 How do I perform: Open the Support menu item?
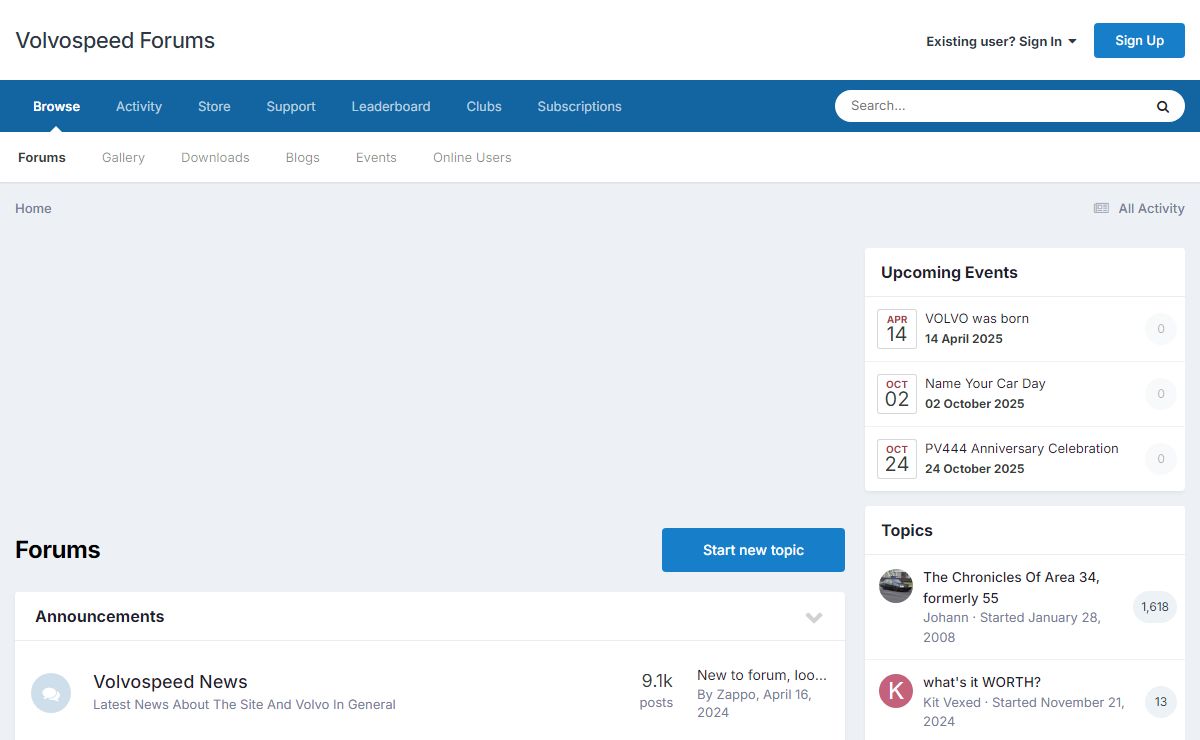(291, 106)
